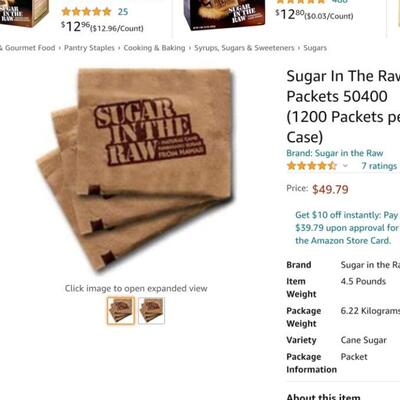Open the 7 ratings link

point(379,166)
